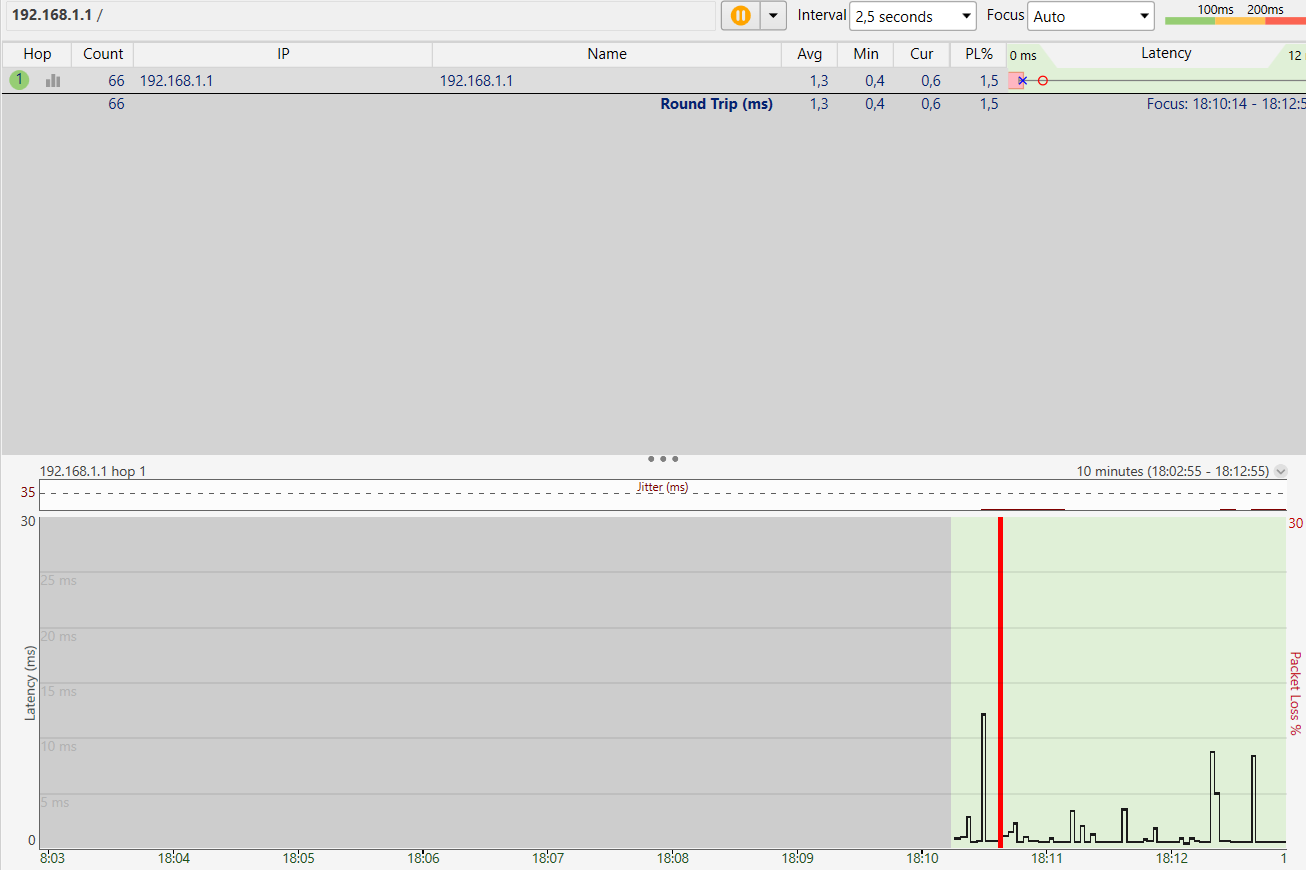Viewport: 1306px width, 870px height.
Task: Click the three-dot splitter handle between panes
Action: pyautogui.click(x=663, y=459)
